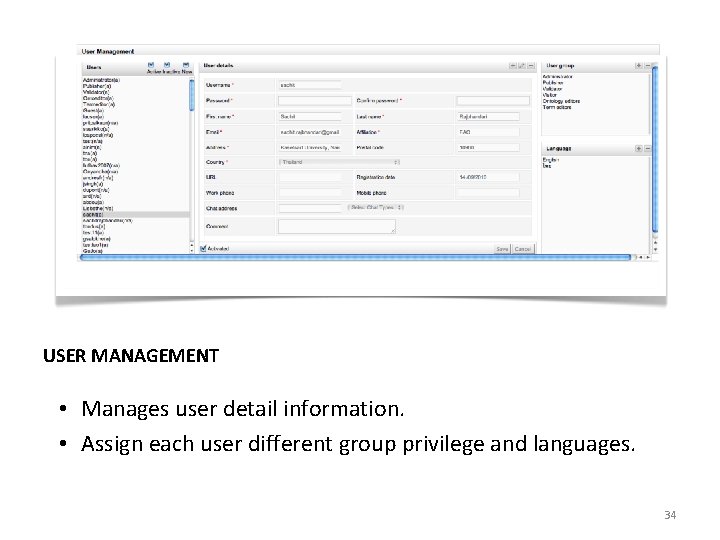Image resolution: width=720 pixels, height=540 pixels.
Task: Open the Country dropdown showing Thailand
Action: point(339,162)
